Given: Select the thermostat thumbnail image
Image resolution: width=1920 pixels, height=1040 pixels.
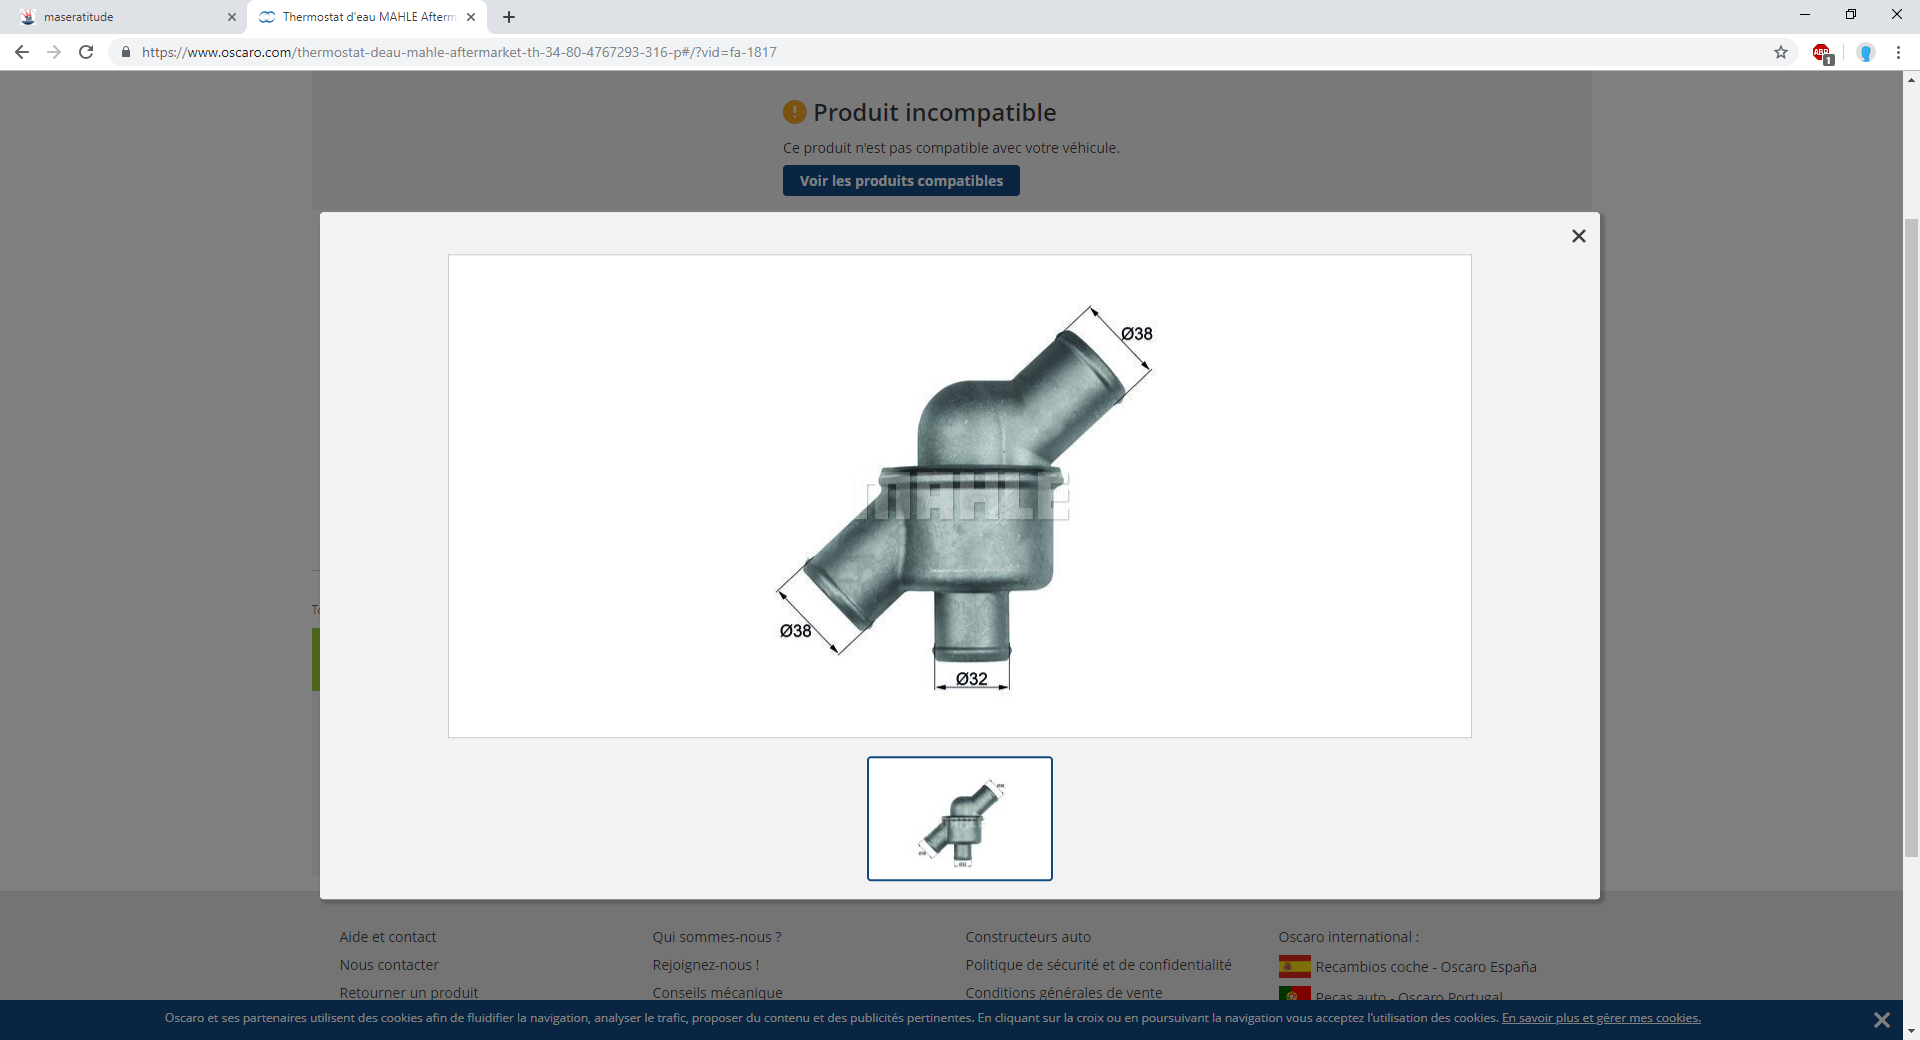Looking at the screenshot, I should 960,819.
